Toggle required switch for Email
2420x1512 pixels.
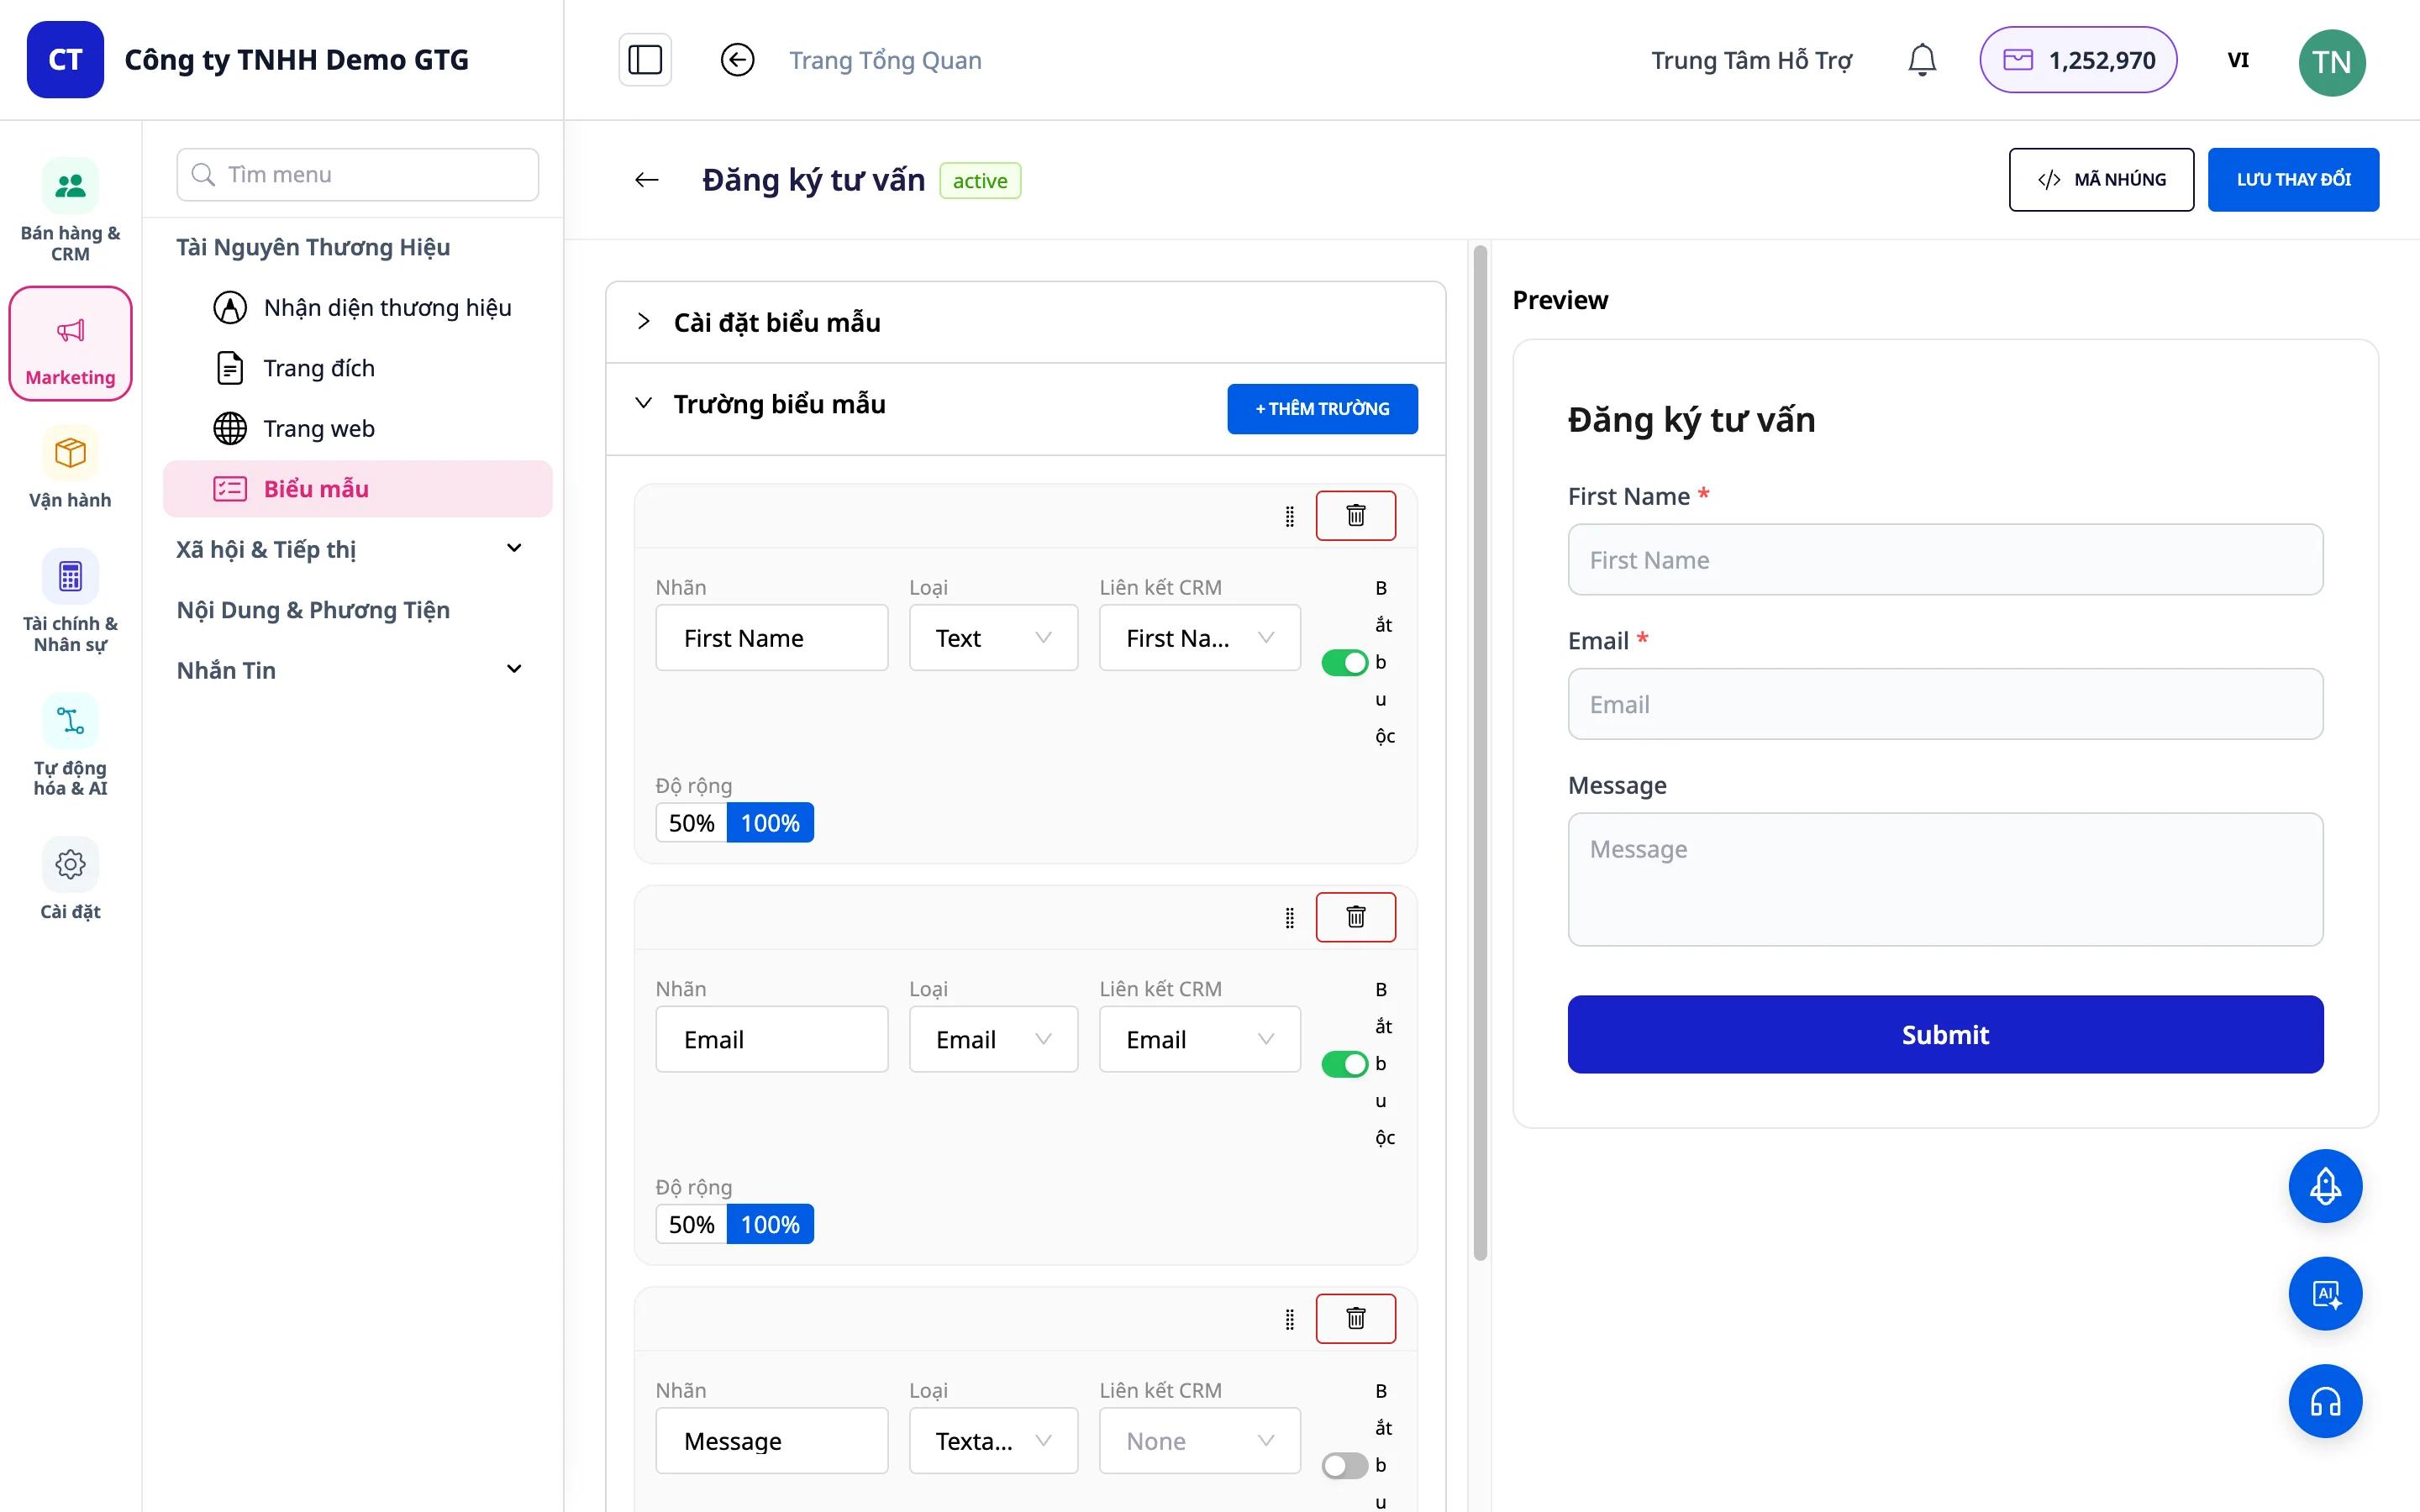pos(1344,1064)
